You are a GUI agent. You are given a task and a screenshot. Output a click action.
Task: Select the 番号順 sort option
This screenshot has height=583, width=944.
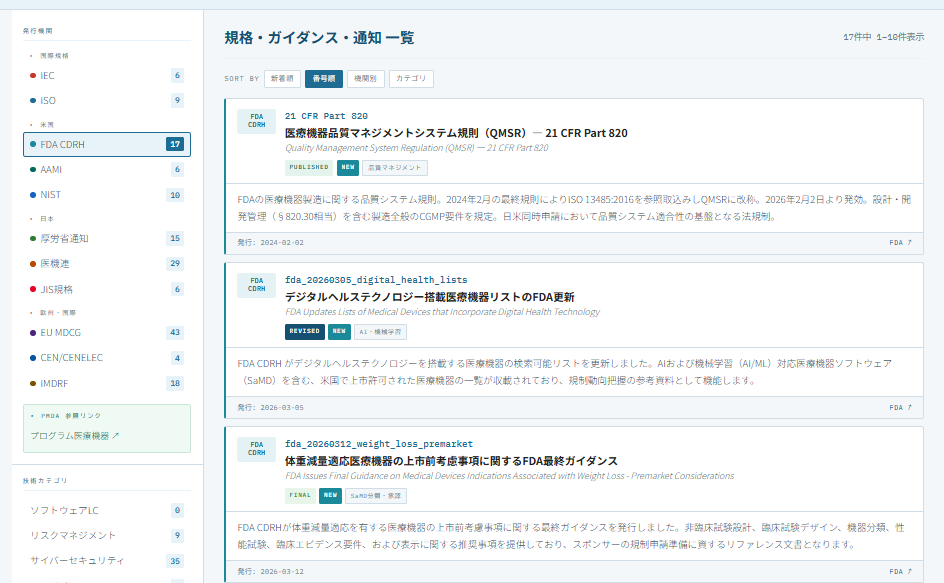pos(324,79)
